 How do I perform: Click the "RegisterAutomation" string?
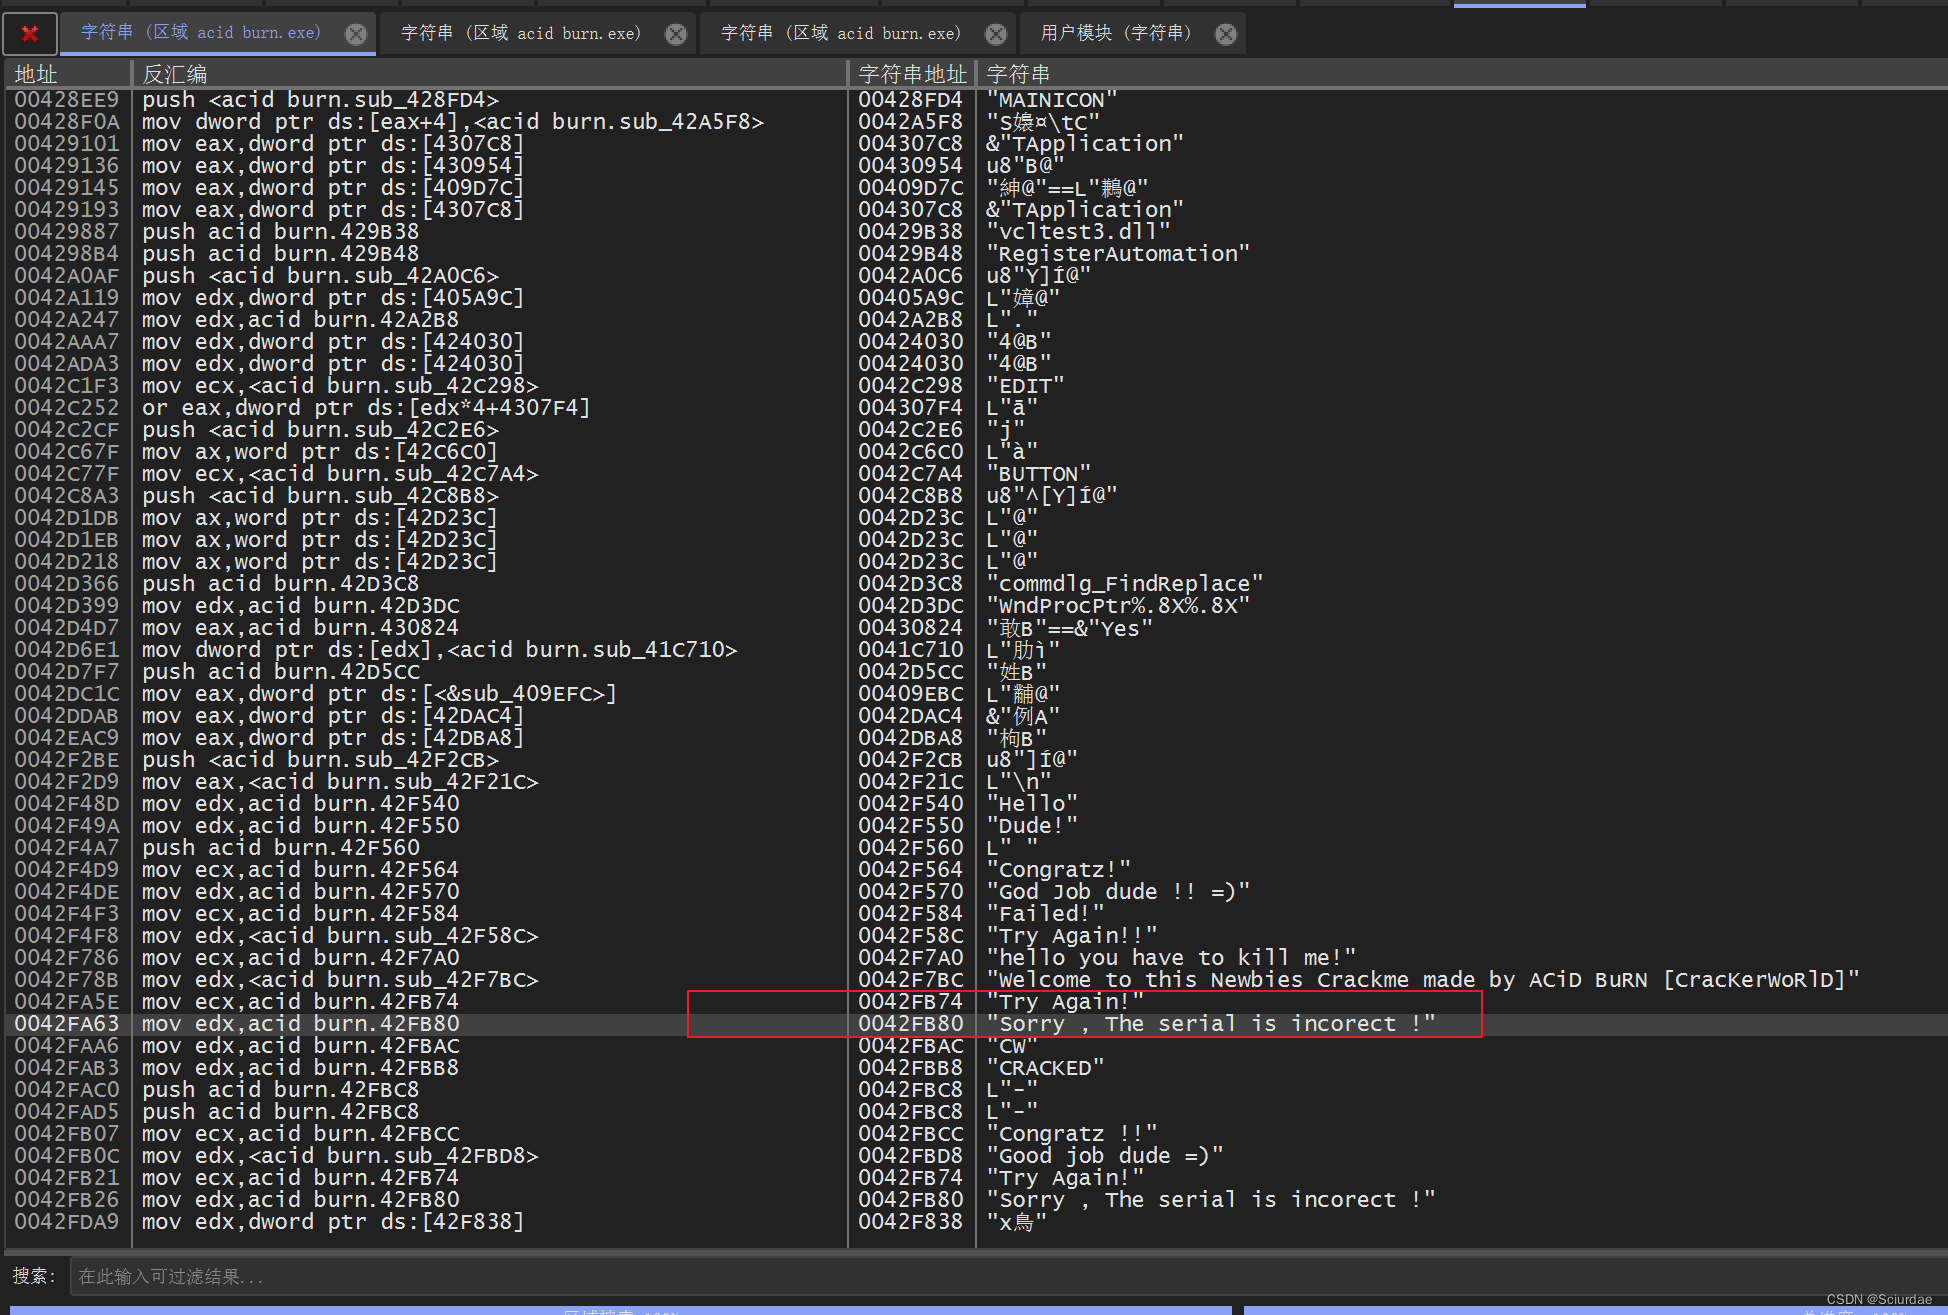[x=1118, y=254]
